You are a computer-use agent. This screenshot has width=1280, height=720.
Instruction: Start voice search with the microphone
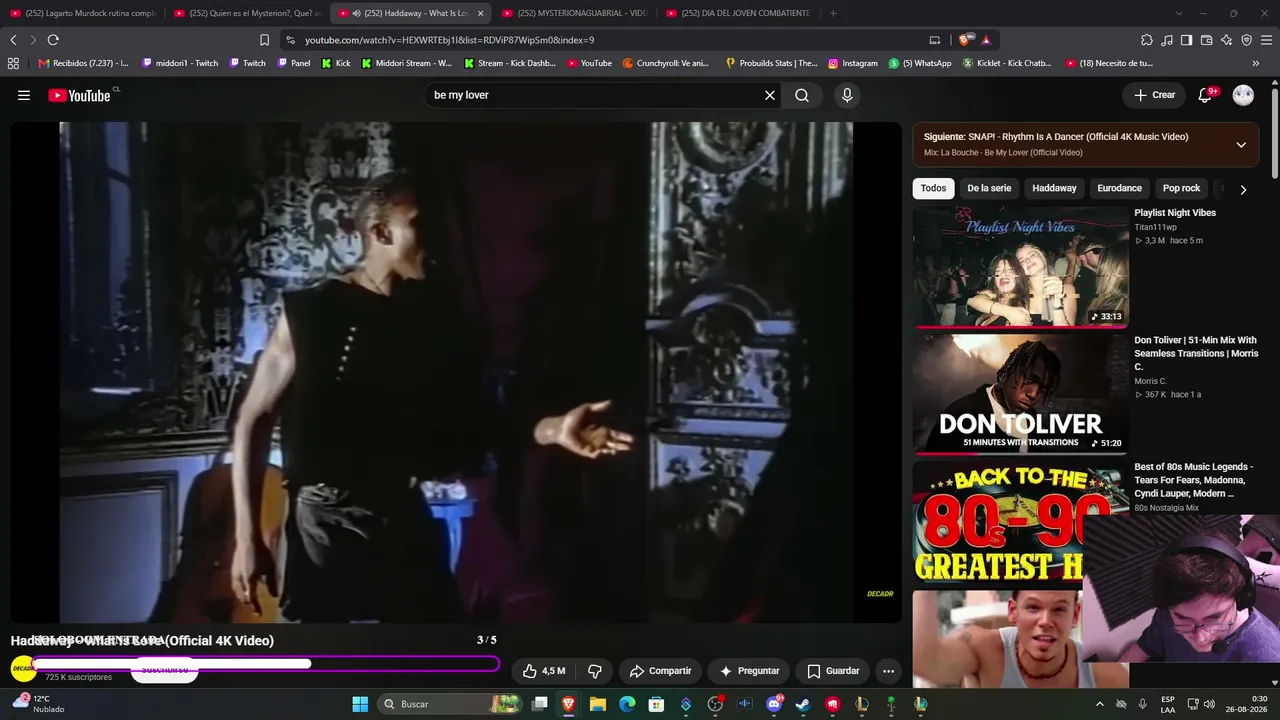(847, 95)
